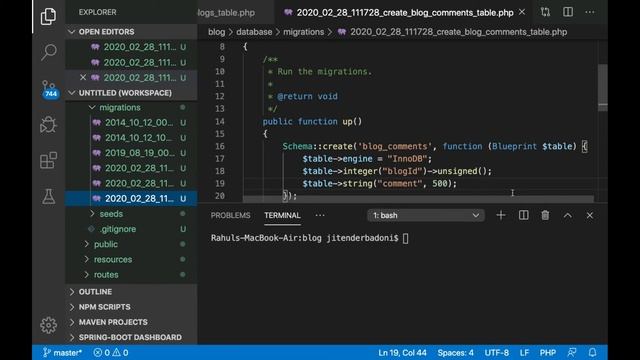
Task: Split the terminal panel
Action: pyautogui.click(x=523, y=215)
